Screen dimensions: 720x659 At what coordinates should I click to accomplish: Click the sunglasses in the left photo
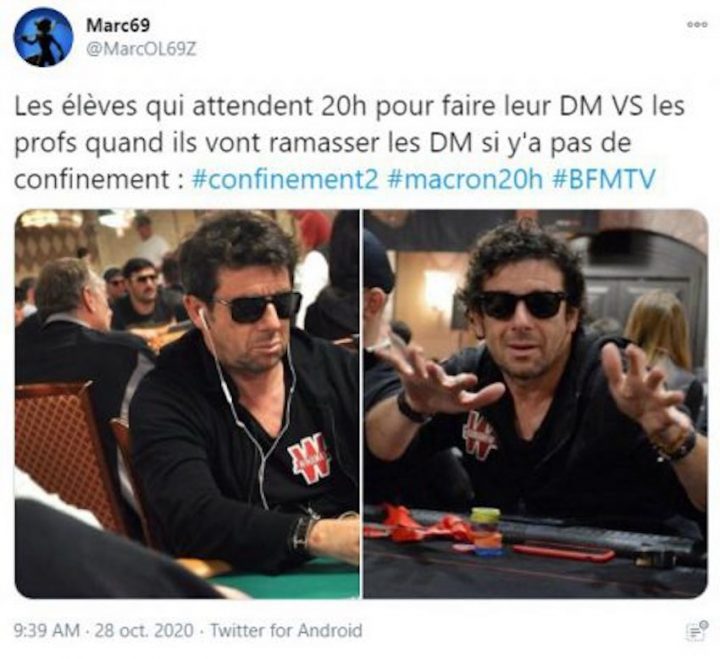(x=259, y=307)
